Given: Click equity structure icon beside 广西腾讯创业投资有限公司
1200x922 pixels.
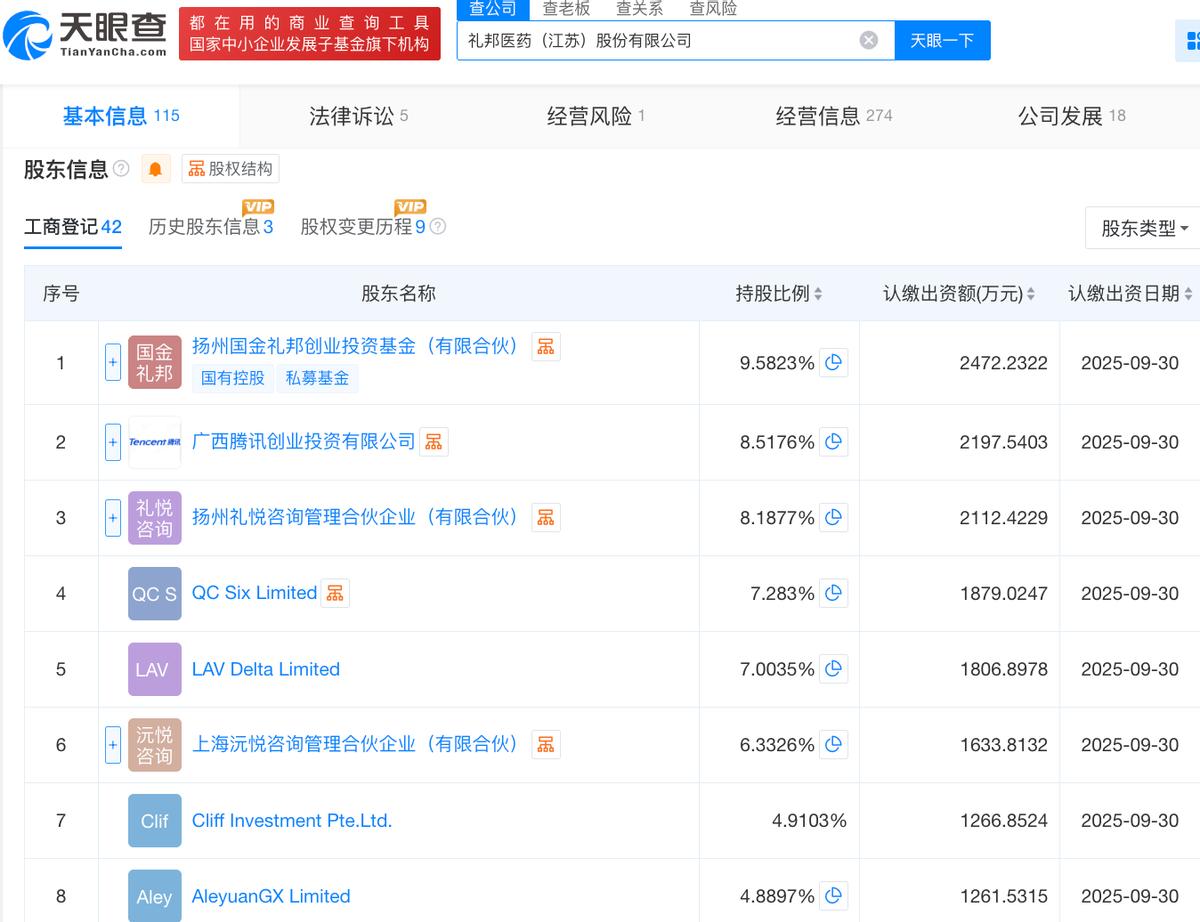Looking at the screenshot, I should point(434,441).
